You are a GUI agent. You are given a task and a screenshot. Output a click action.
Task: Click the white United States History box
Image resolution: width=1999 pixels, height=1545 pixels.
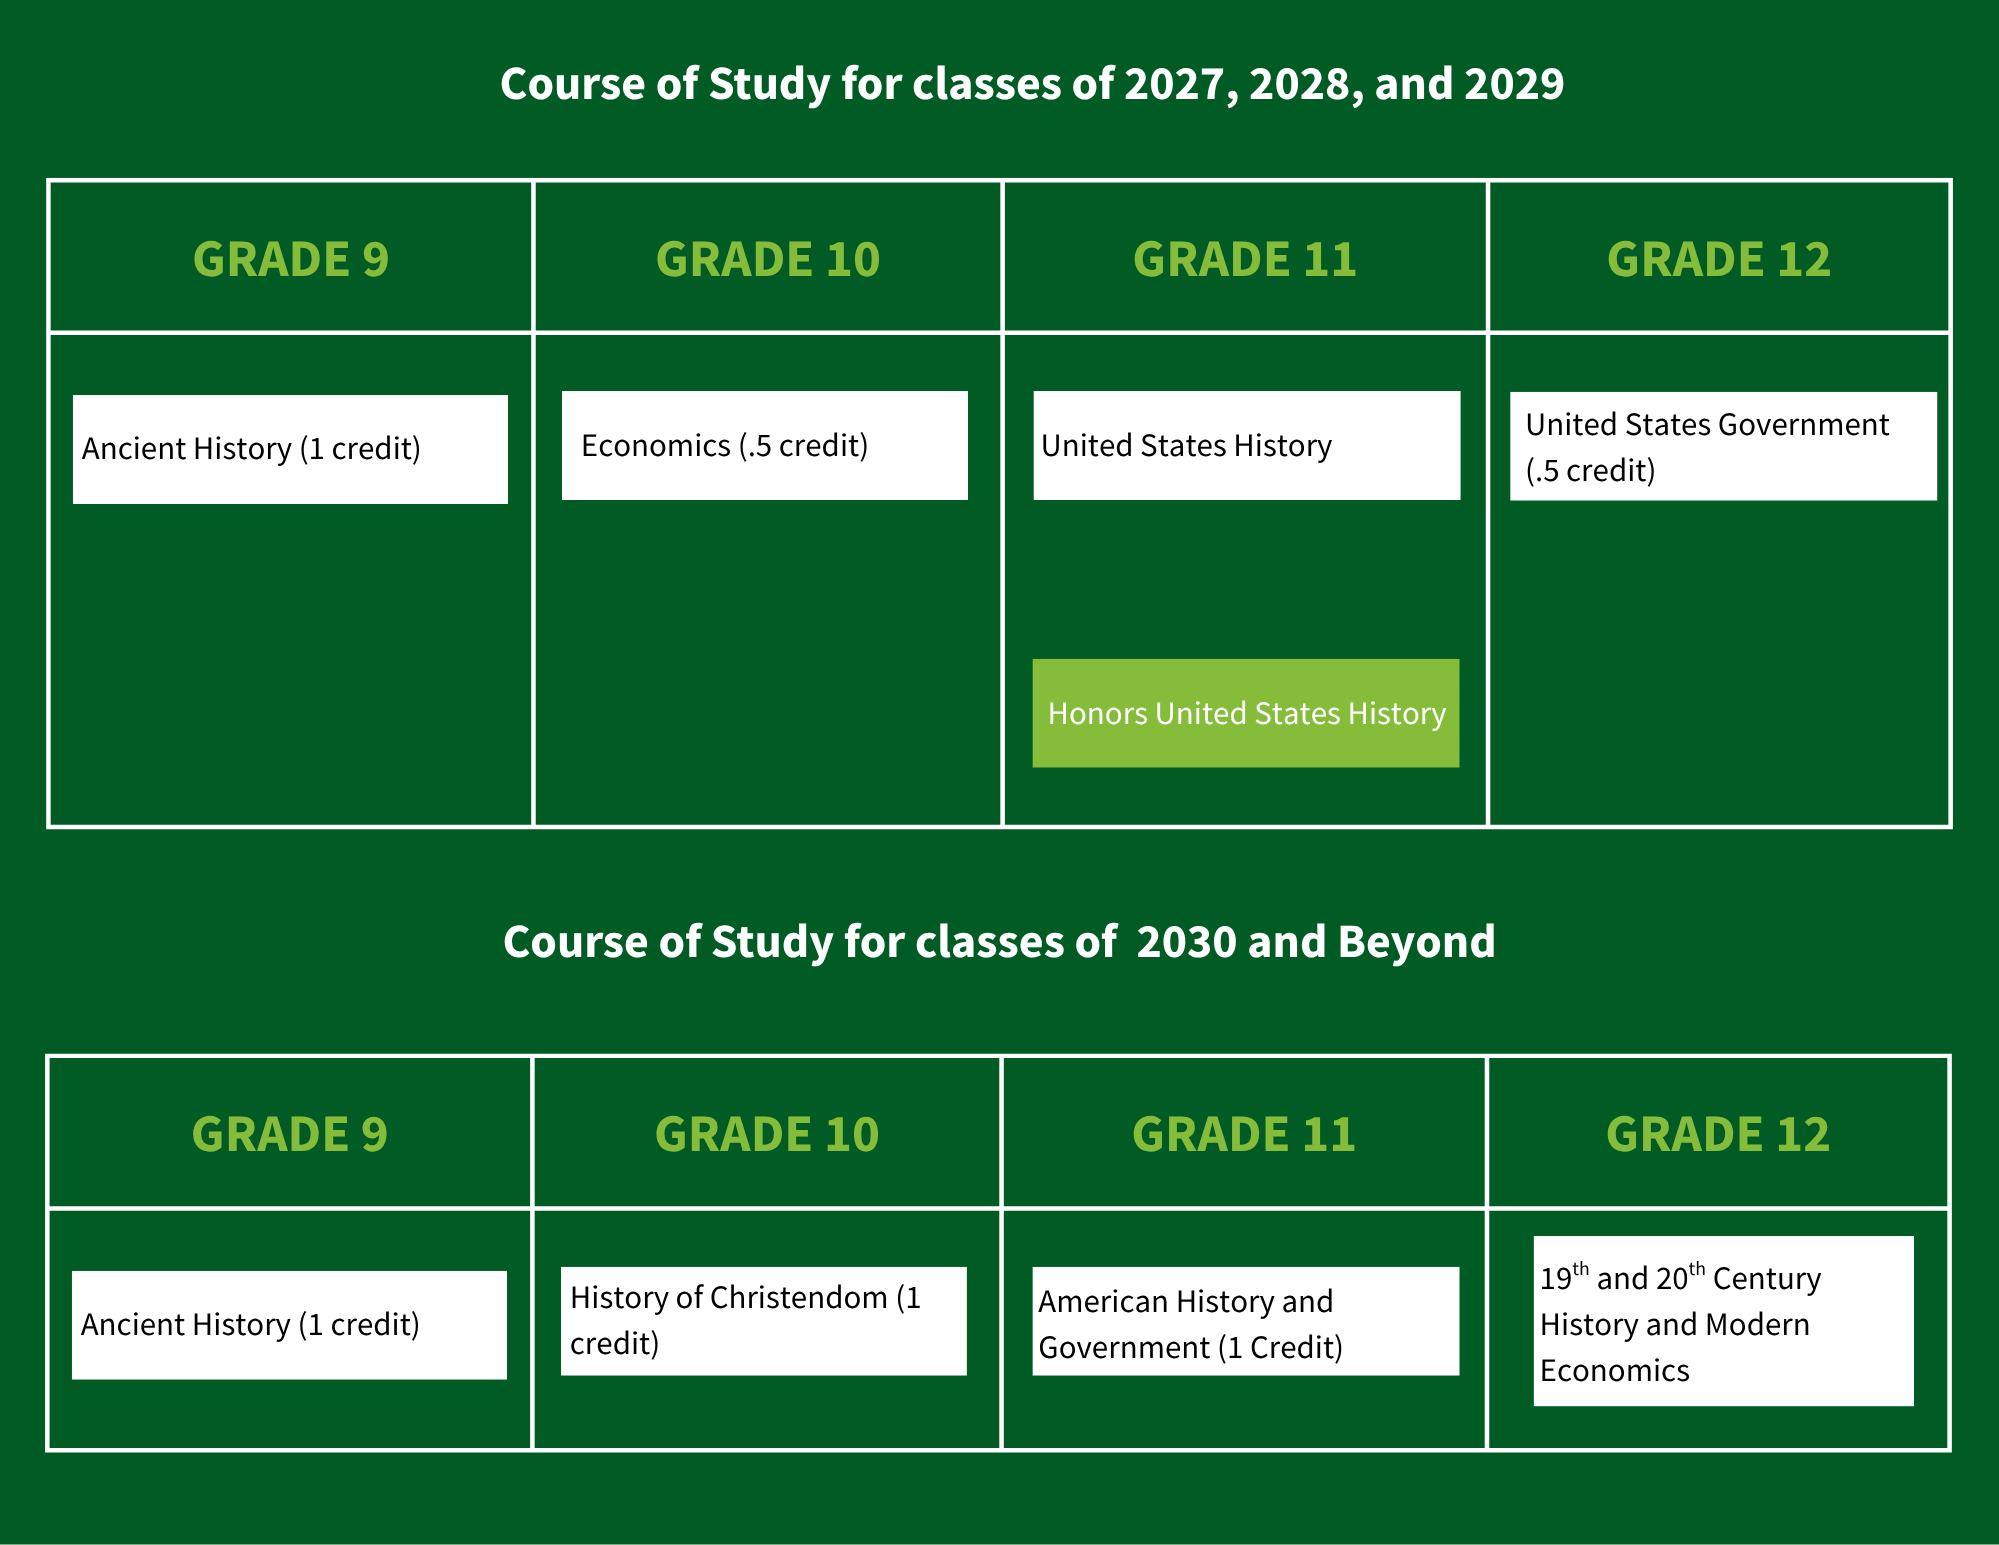[x=1247, y=445]
